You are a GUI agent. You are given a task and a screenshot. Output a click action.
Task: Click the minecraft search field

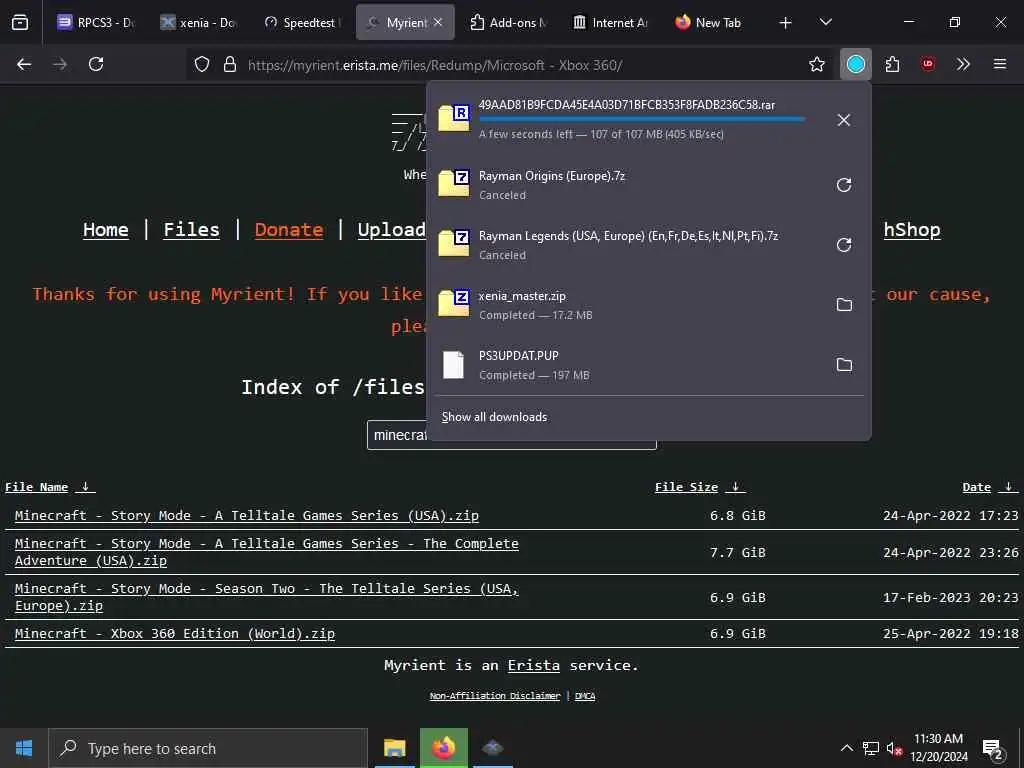point(511,435)
